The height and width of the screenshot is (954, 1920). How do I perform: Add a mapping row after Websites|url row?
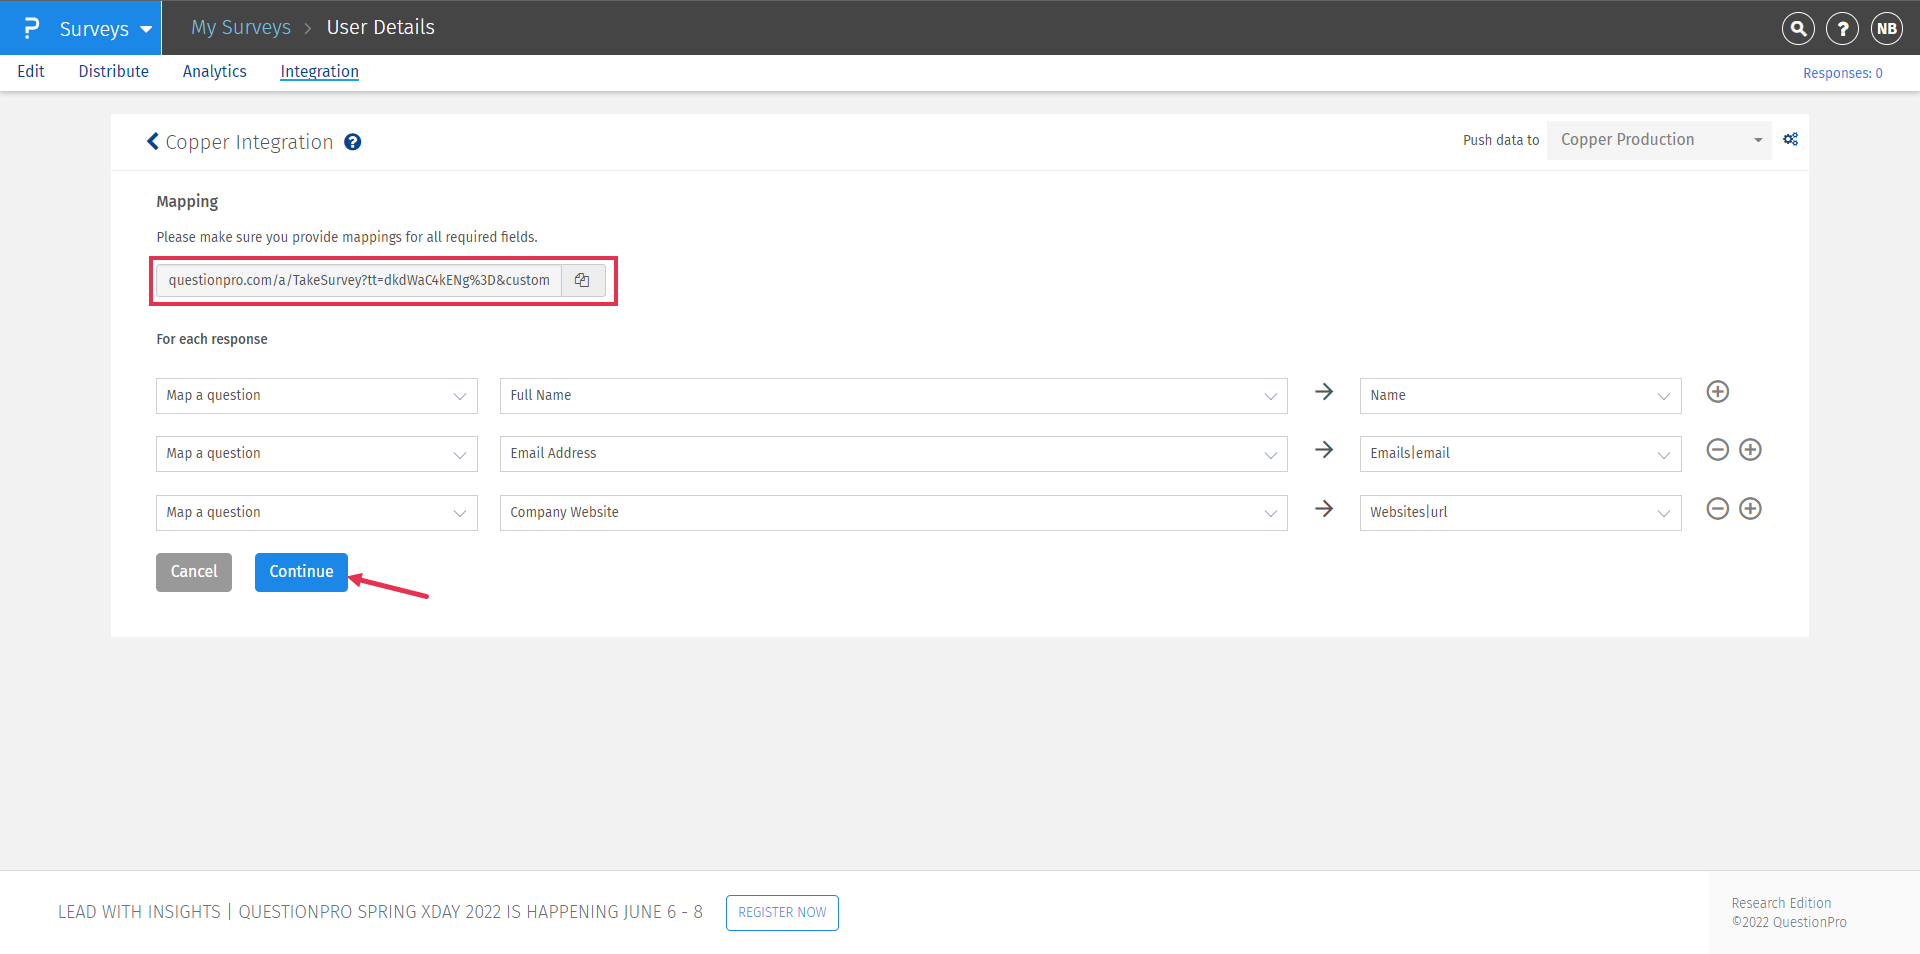click(x=1750, y=509)
